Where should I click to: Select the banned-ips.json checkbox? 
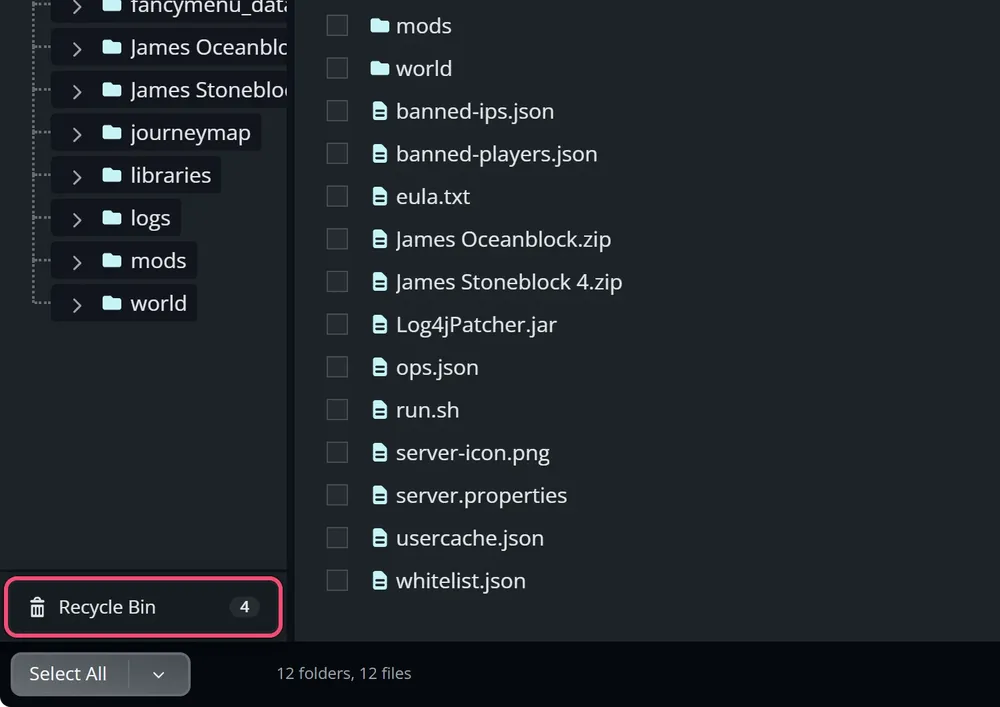click(x=337, y=111)
